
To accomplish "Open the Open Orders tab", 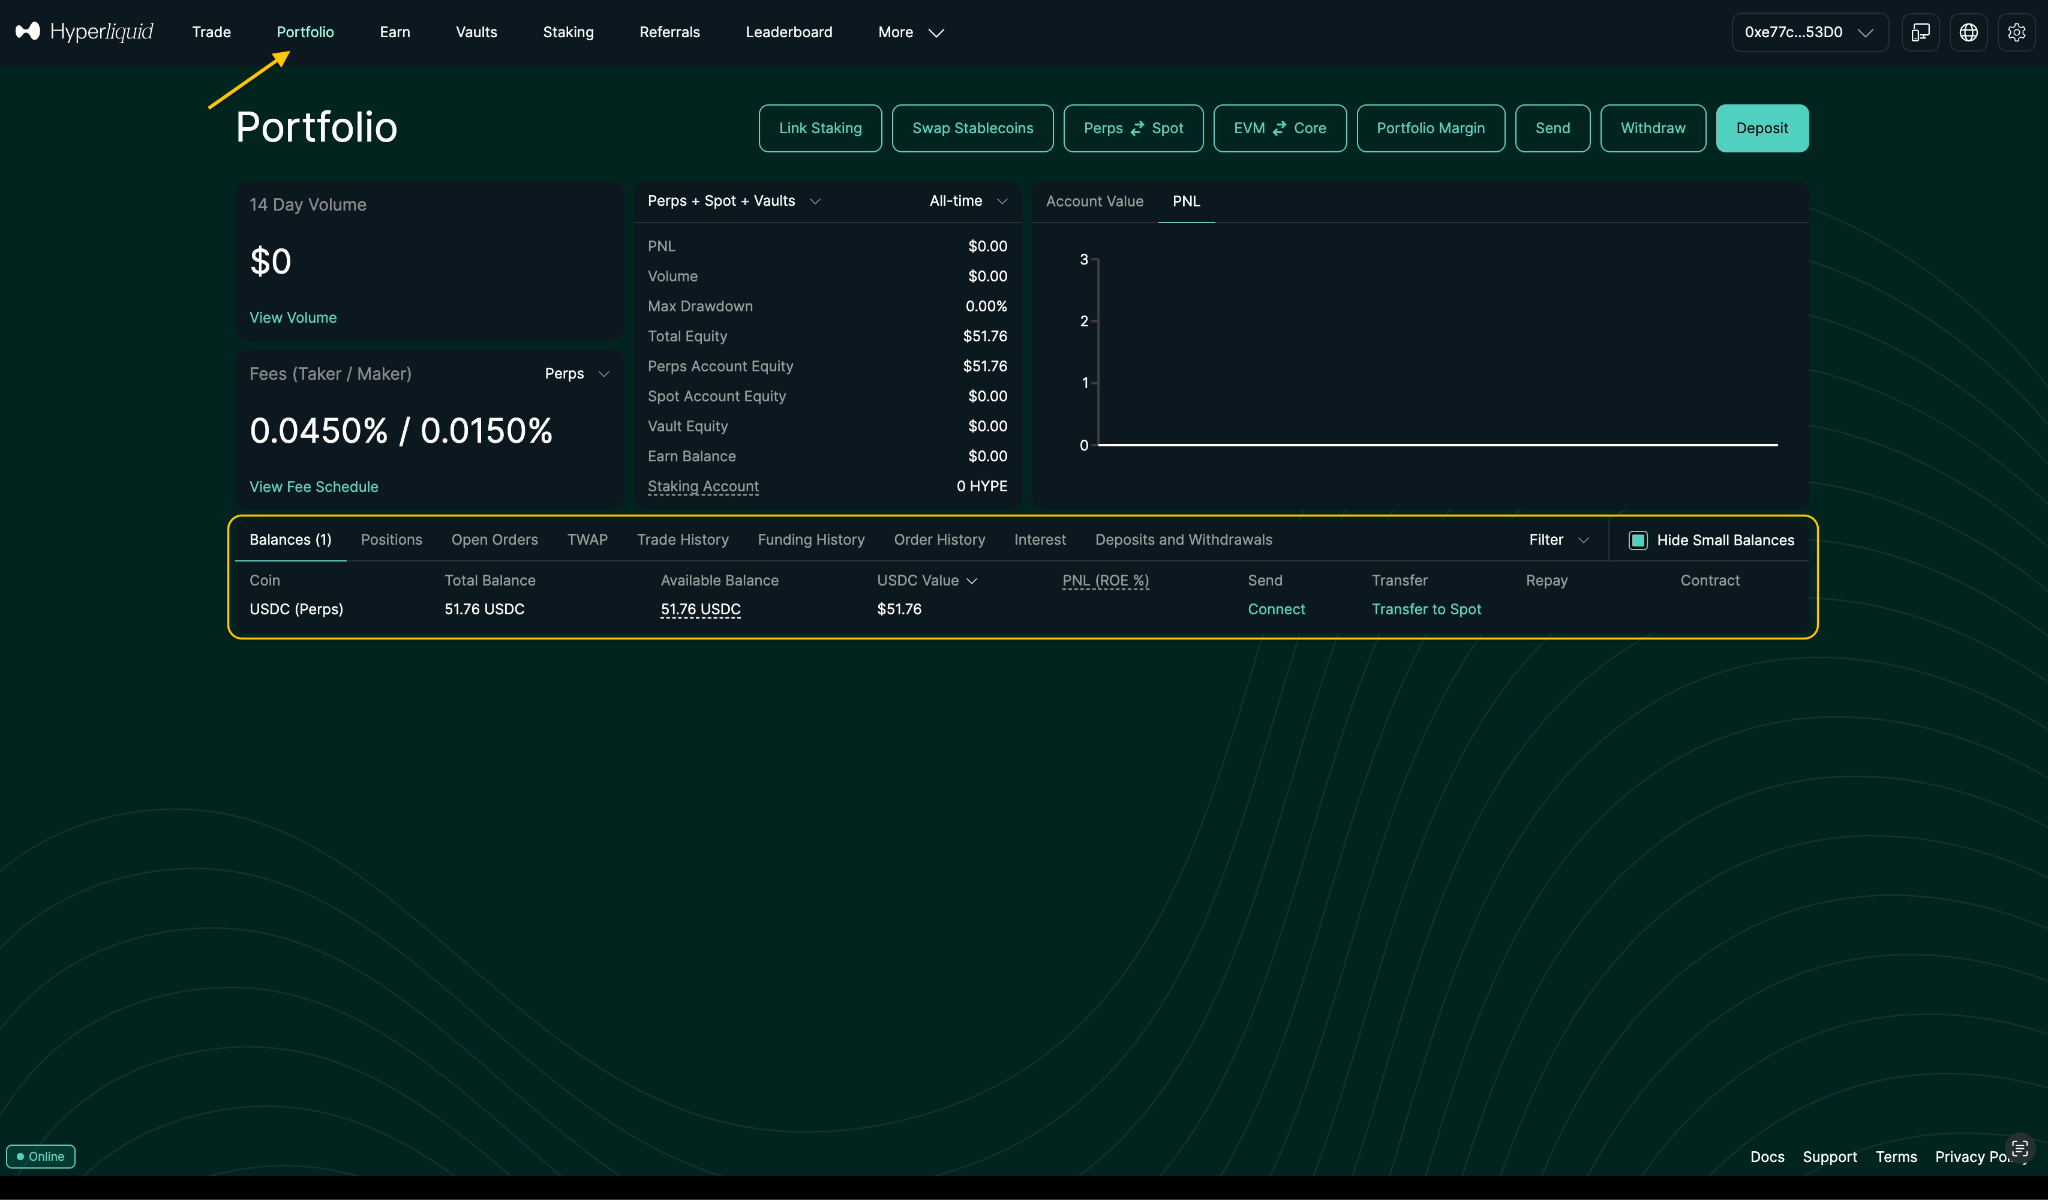I will 494,540.
